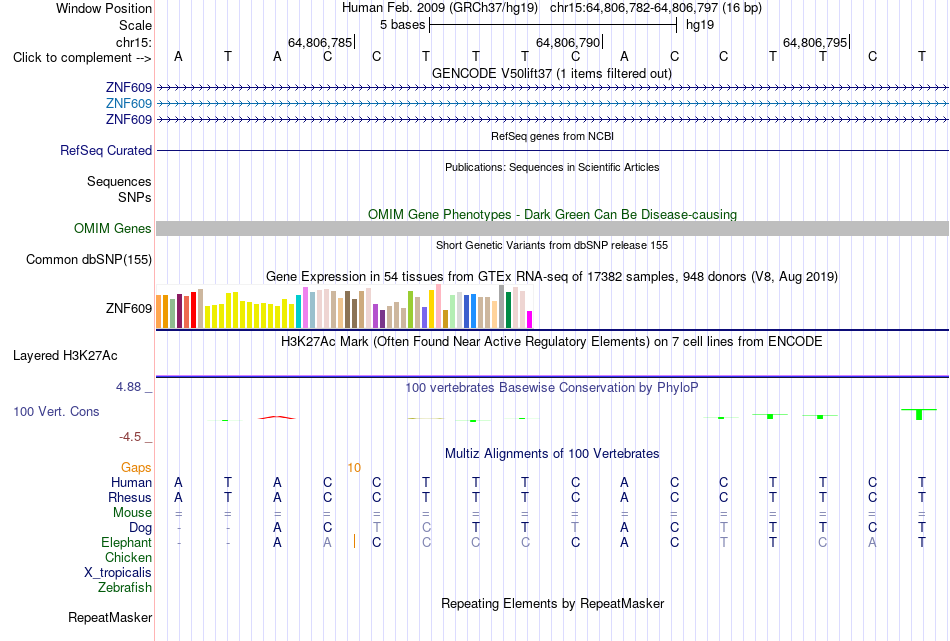
Task: Click 'Publications: Sequences in Scientific Articles' title
Action: [552, 167]
